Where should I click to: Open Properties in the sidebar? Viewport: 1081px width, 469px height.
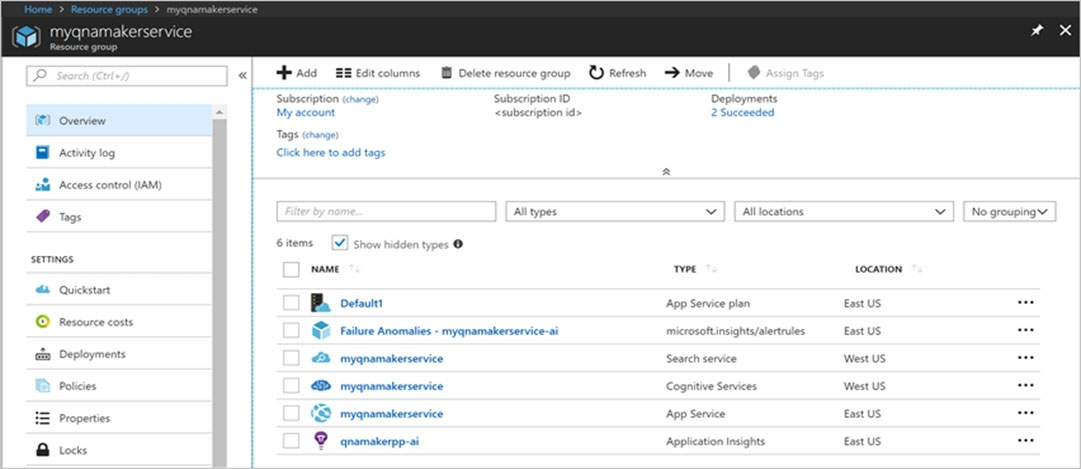pyautogui.click(x=119, y=418)
